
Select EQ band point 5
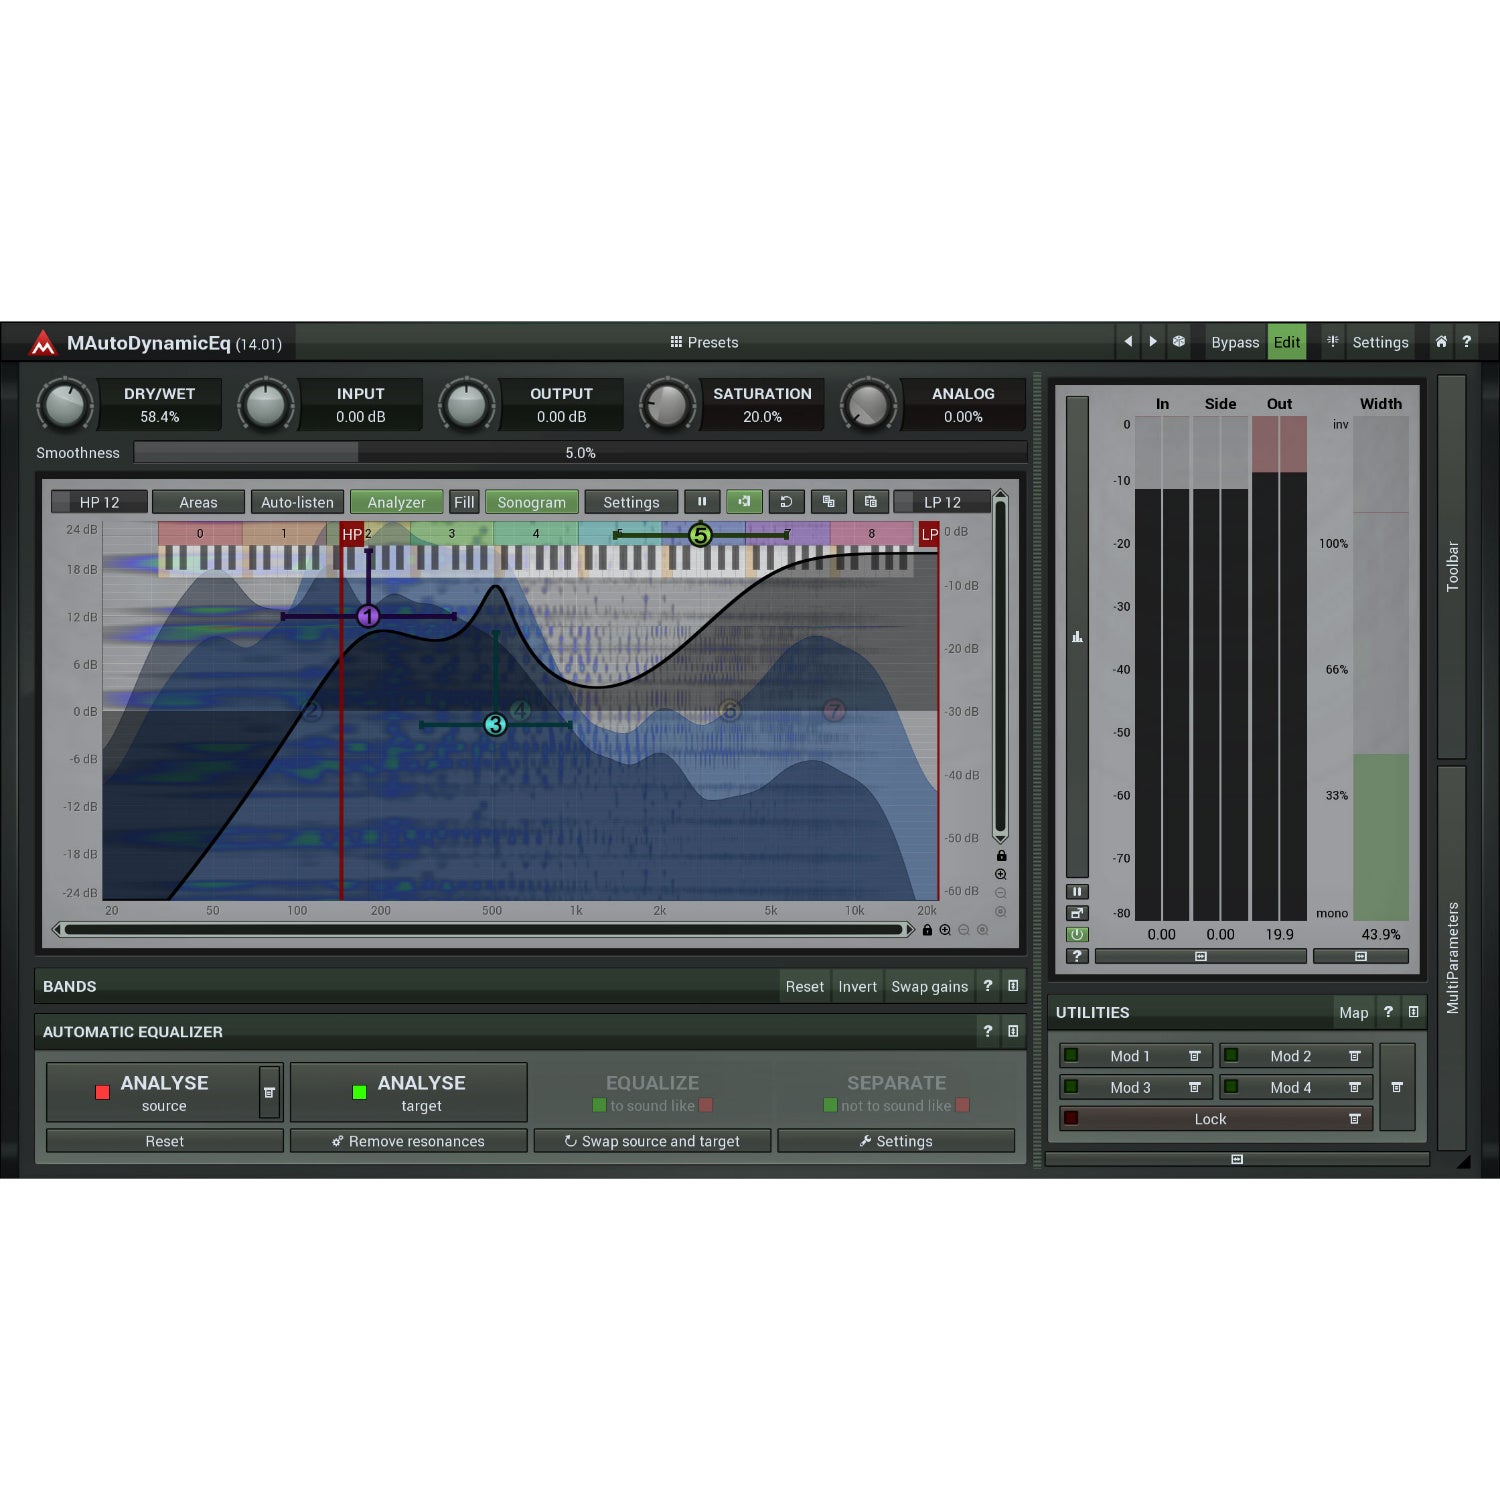click(x=700, y=535)
